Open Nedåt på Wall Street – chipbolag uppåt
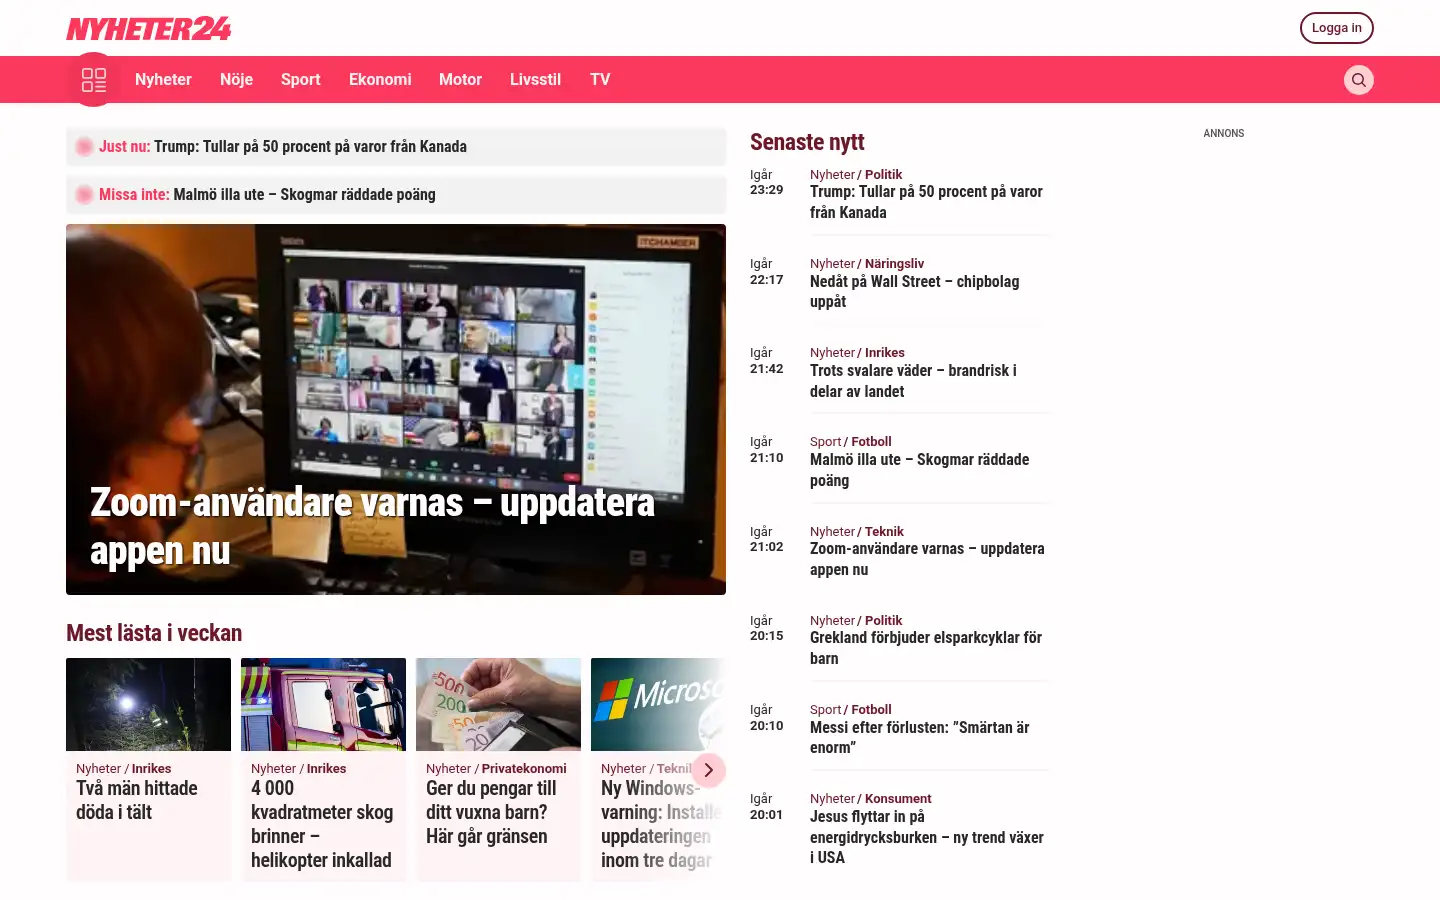The width and height of the screenshot is (1440, 900). click(915, 291)
